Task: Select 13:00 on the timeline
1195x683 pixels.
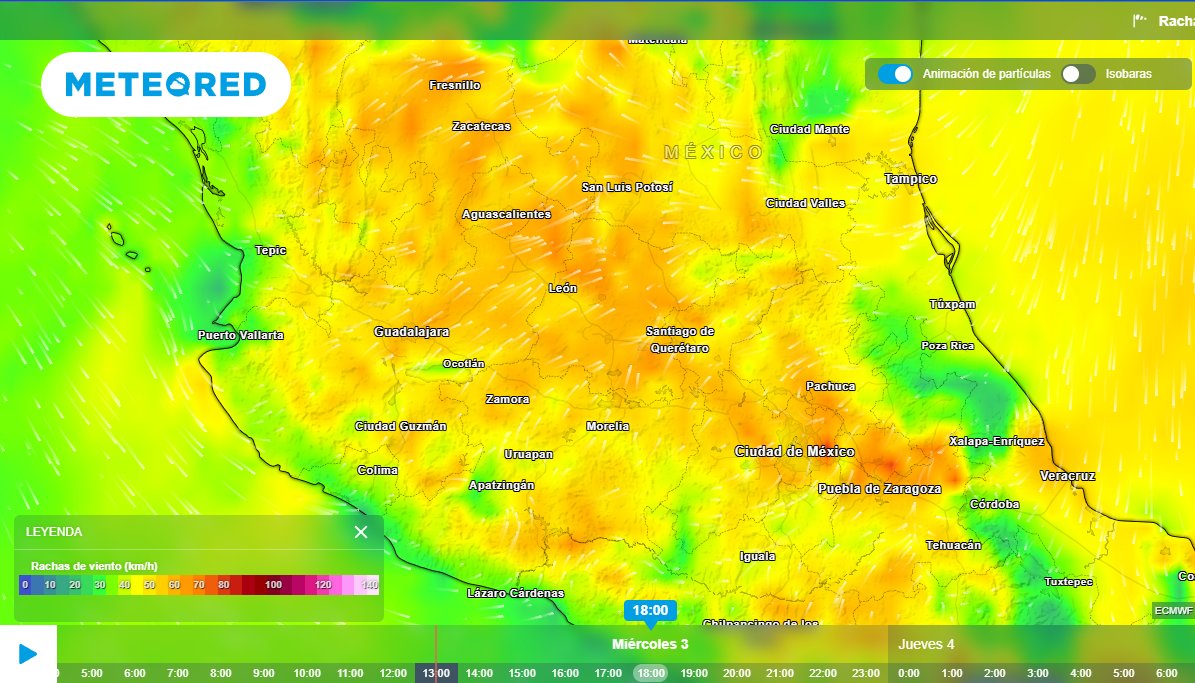Action: (x=436, y=673)
